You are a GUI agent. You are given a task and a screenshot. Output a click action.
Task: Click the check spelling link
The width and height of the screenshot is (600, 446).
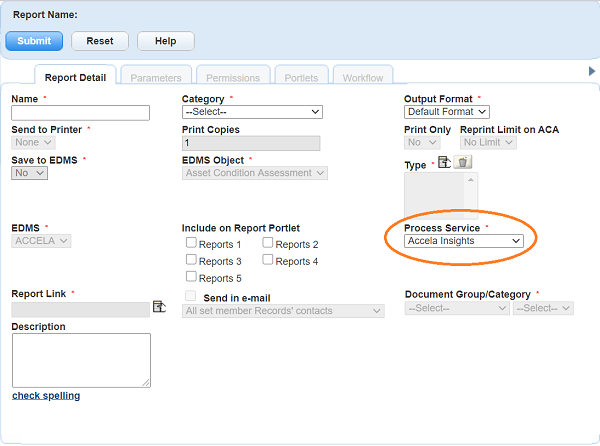(x=46, y=396)
